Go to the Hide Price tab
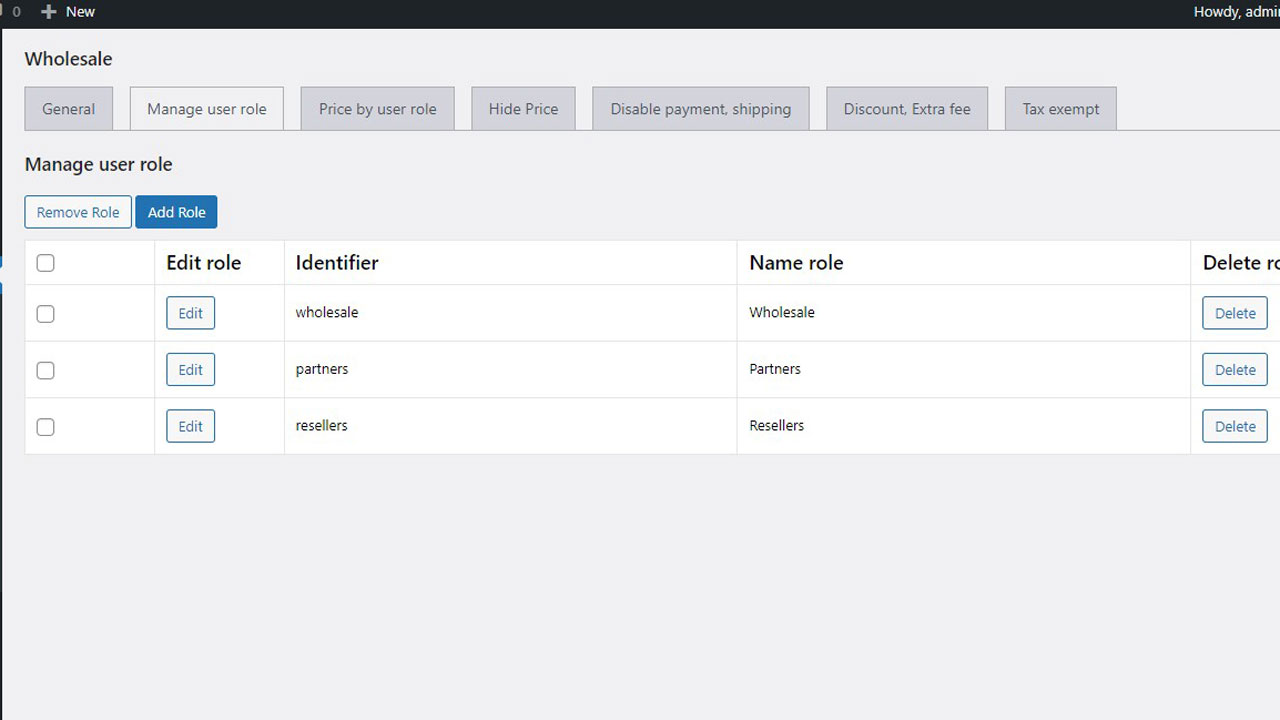Viewport: 1280px width, 720px height. point(524,109)
